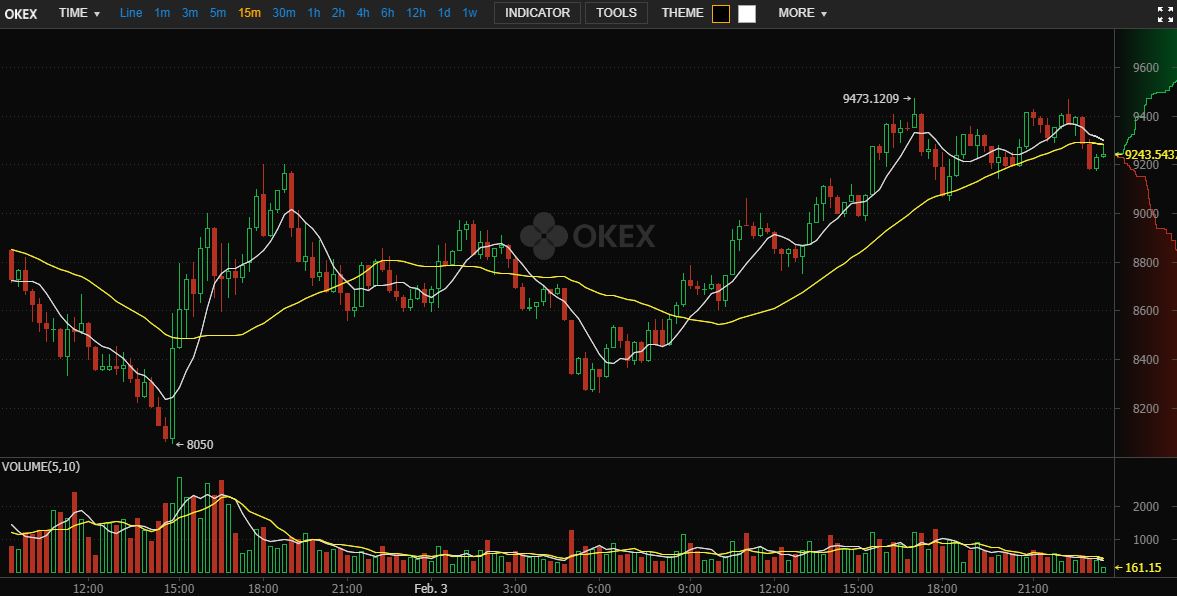Screen dimensions: 1177x596
Task: Toggle fullscreen mode icon
Action: [1165, 14]
